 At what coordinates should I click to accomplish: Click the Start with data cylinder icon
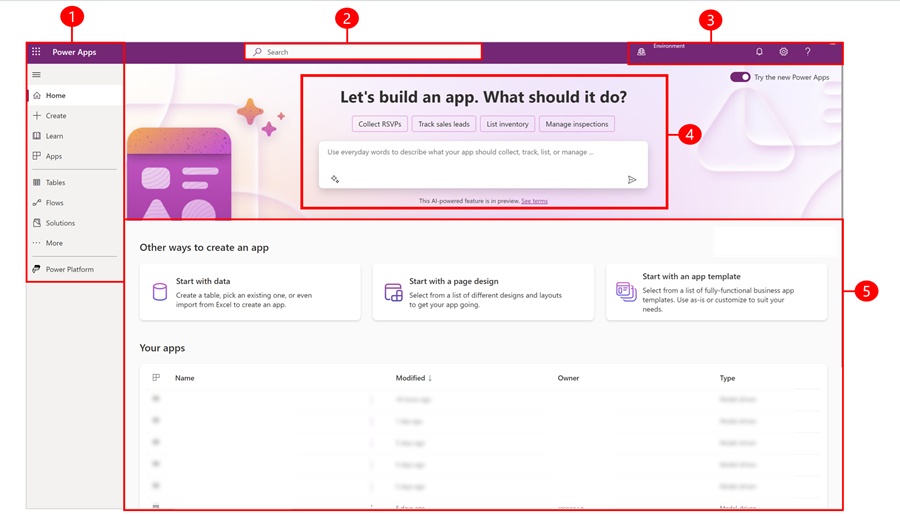(x=160, y=292)
